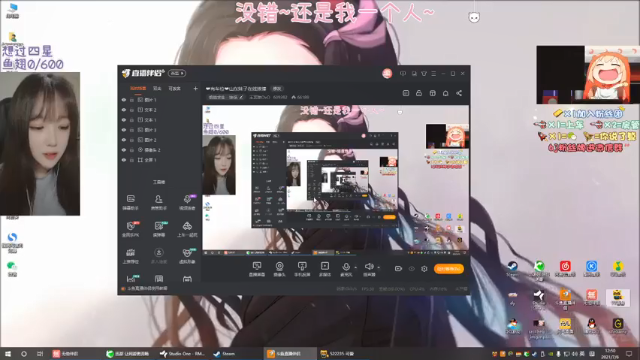The width and height of the screenshot is (640, 360).
Task: Open the blue K music desktop icon
Action: coord(591,269)
